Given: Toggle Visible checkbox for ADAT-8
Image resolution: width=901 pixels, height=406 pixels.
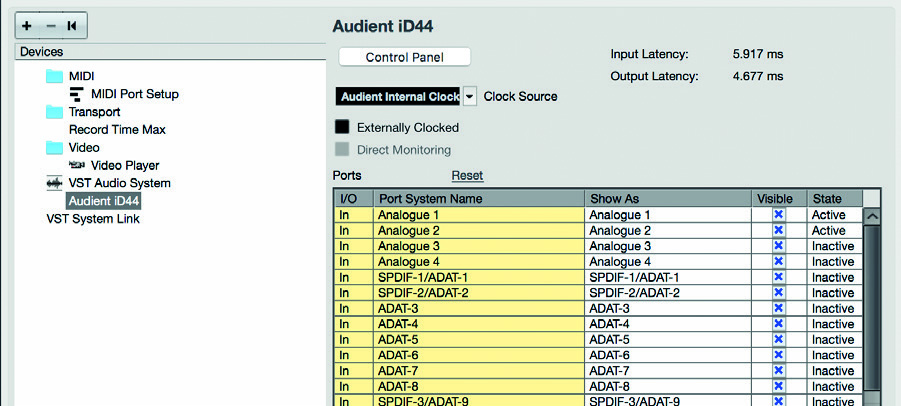Looking at the screenshot, I should click(x=779, y=386).
